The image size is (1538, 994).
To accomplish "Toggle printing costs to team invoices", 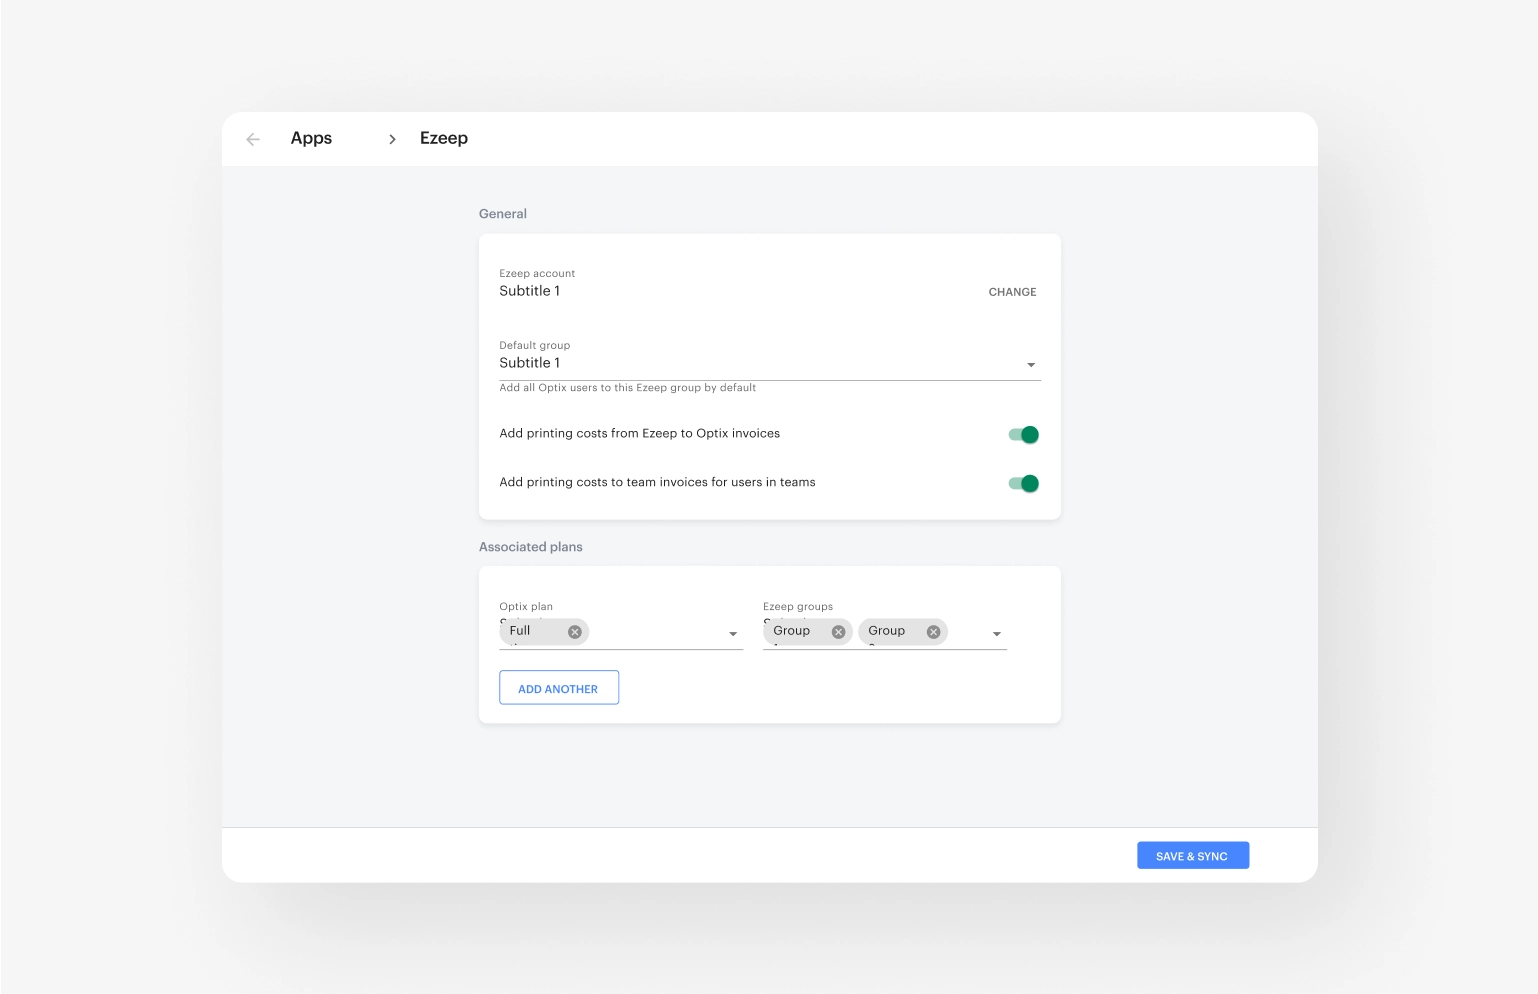I will pyautogui.click(x=1023, y=483).
